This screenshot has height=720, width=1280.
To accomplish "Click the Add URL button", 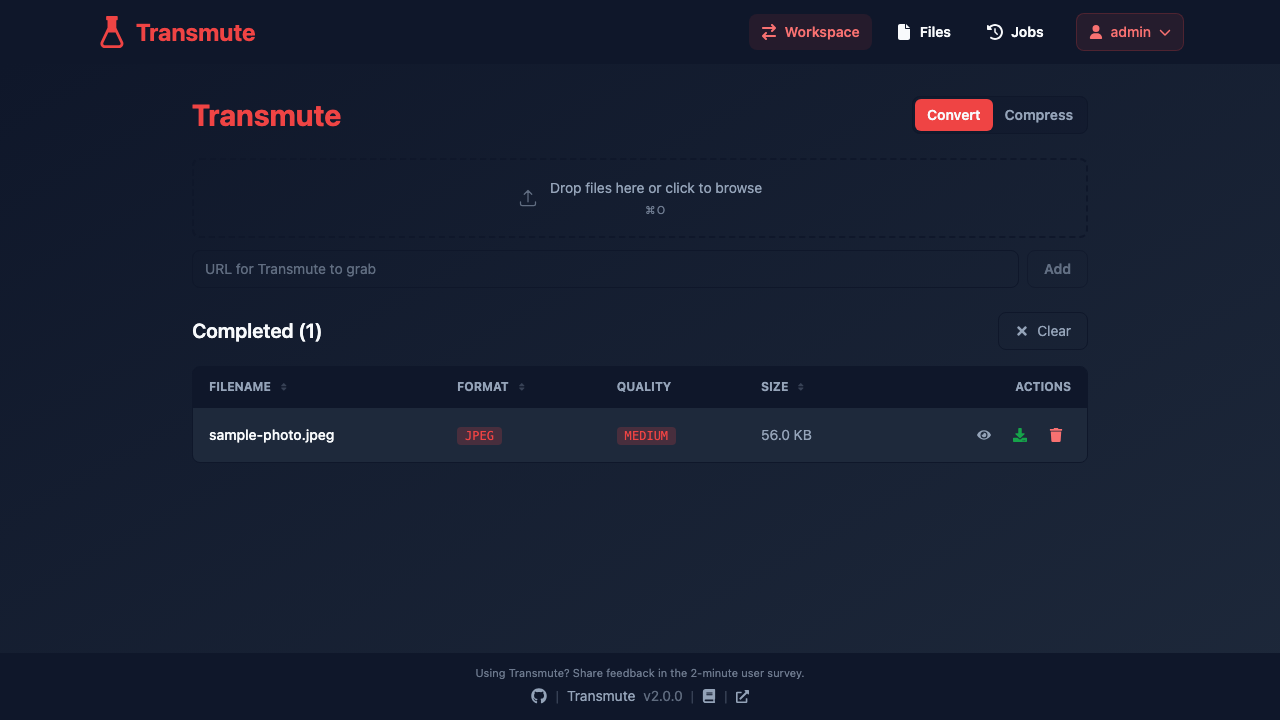I will [1057, 269].
